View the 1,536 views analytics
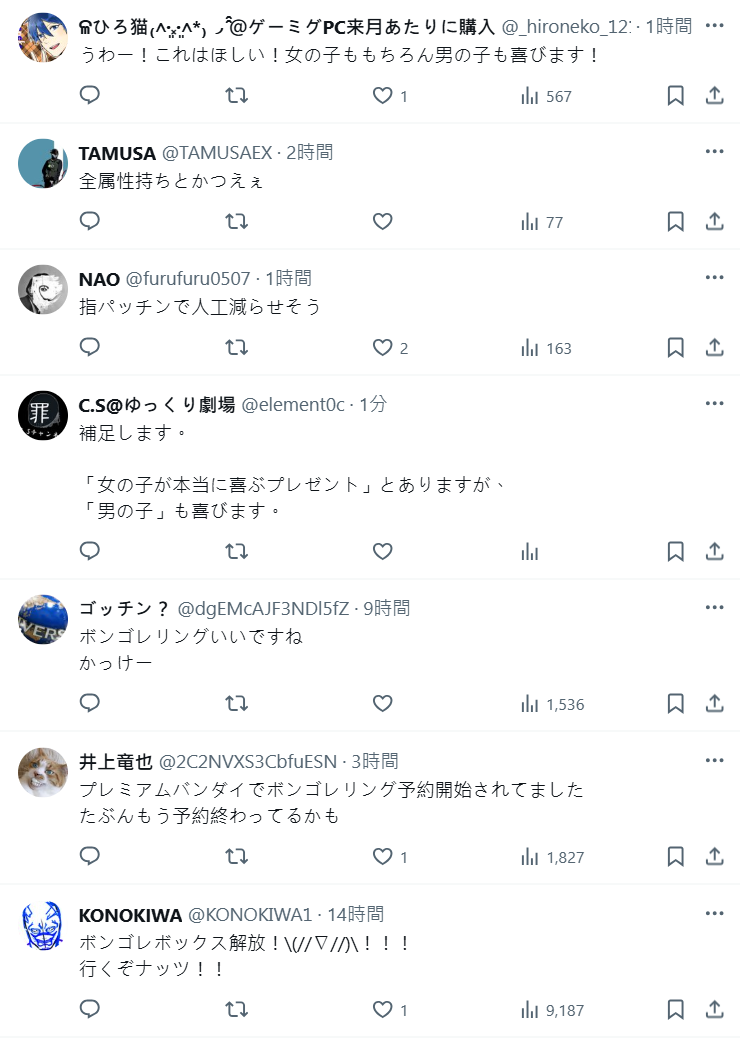Viewport: 740px width, 1043px height. 553,704
